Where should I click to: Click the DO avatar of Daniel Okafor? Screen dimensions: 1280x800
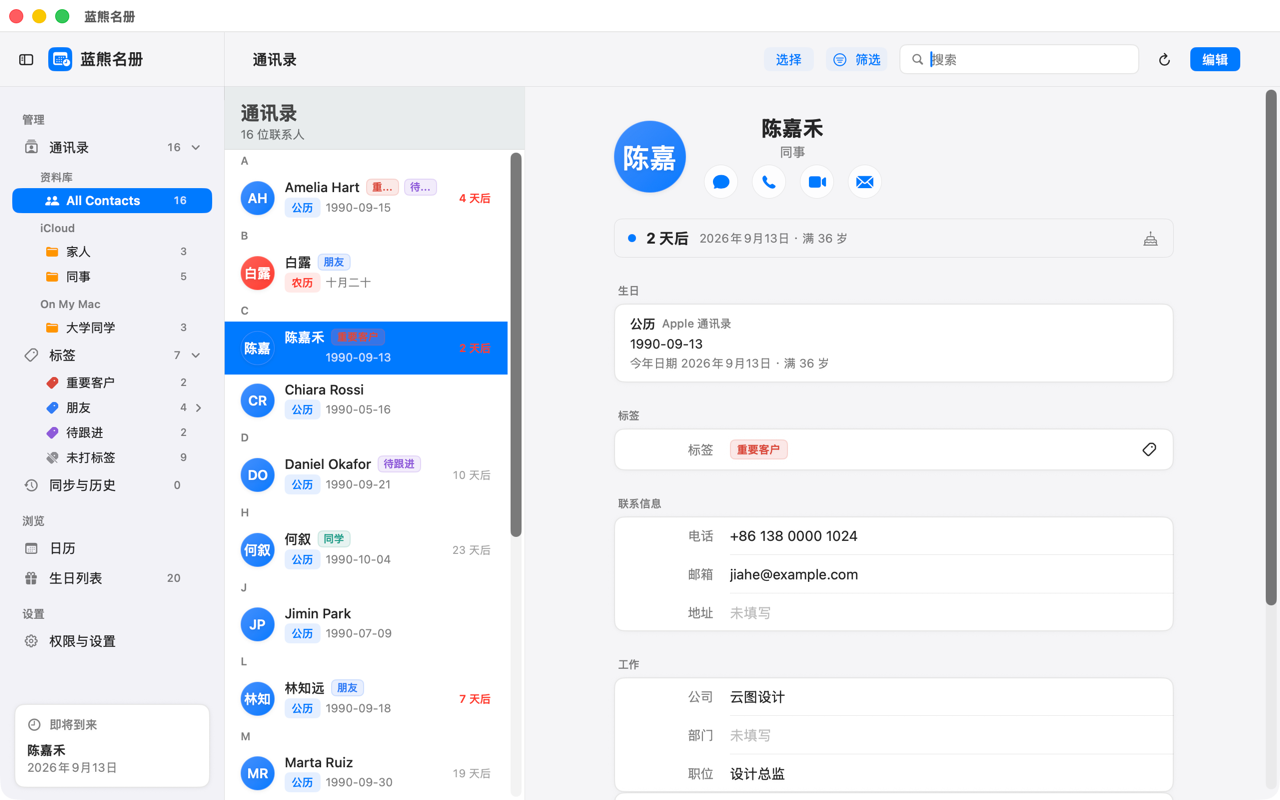[x=257, y=475]
